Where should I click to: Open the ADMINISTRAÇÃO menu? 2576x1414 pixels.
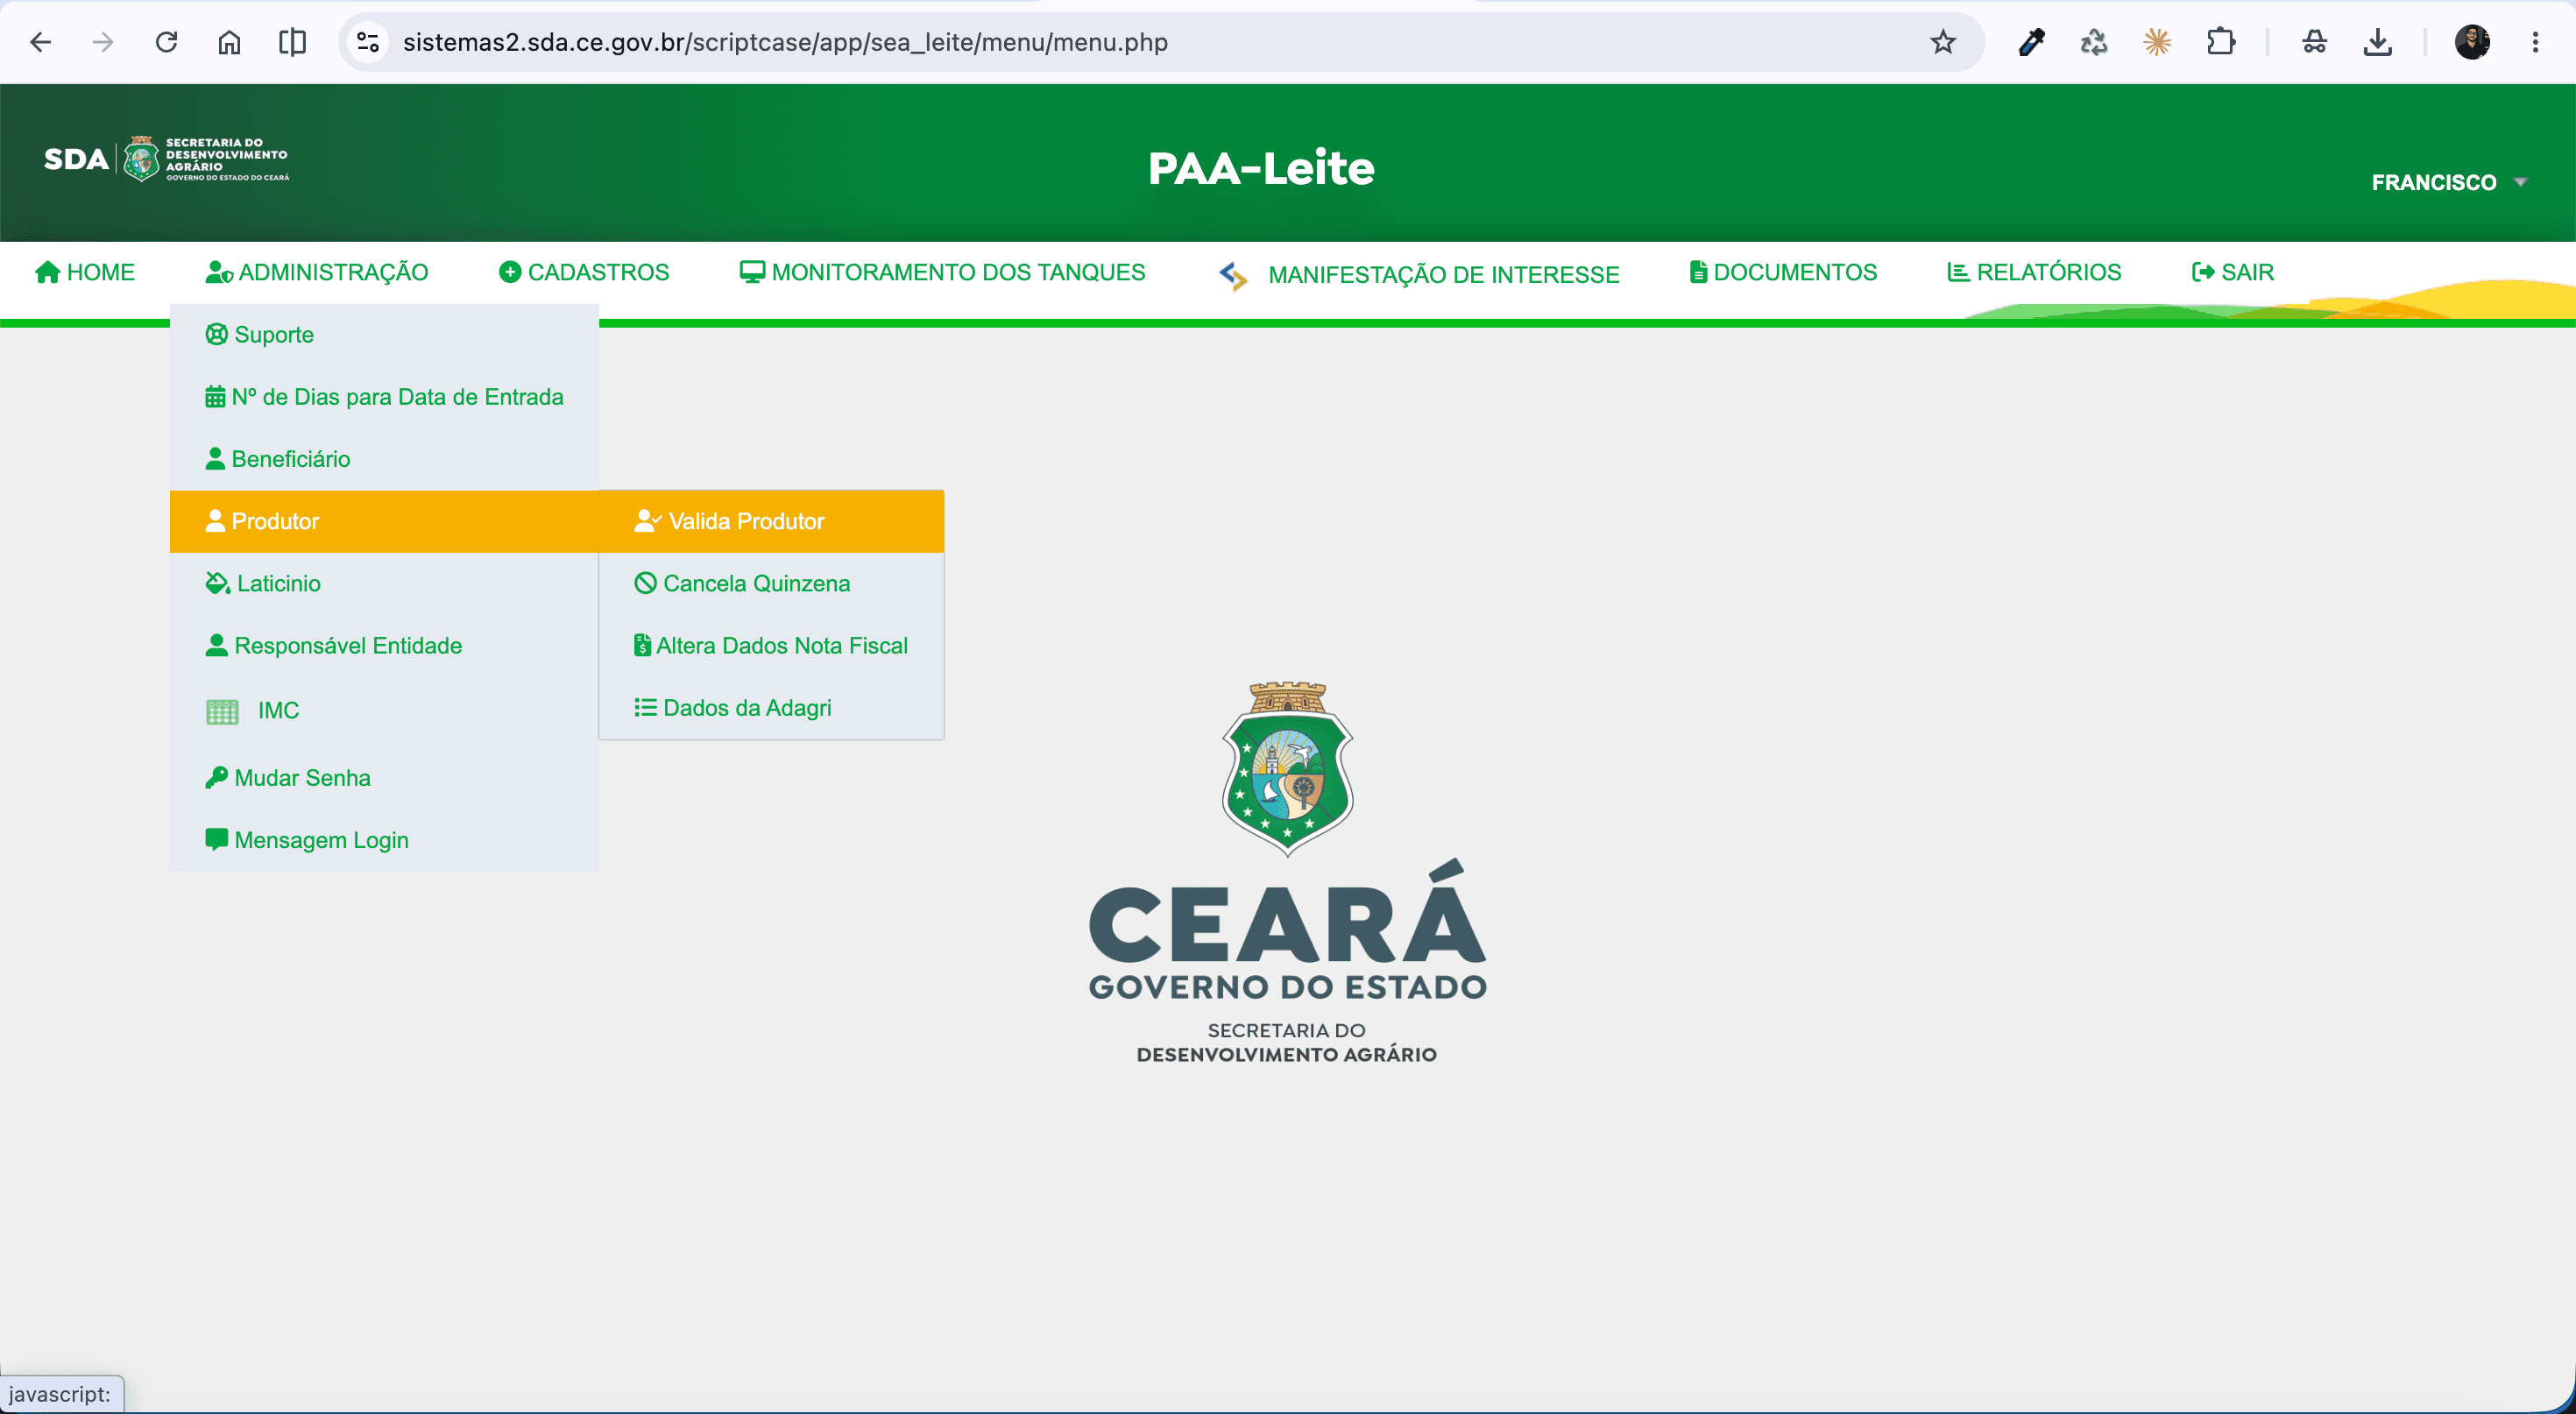317,272
